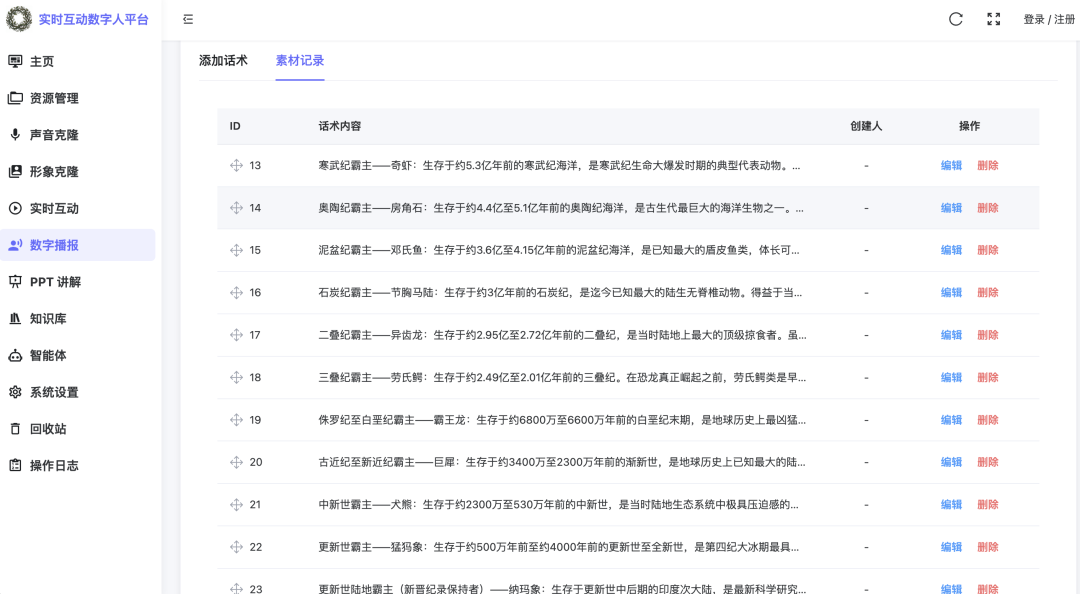Delete row 18 三叠纪霸主
Screen dimensions: 1080x594
tap(988, 377)
